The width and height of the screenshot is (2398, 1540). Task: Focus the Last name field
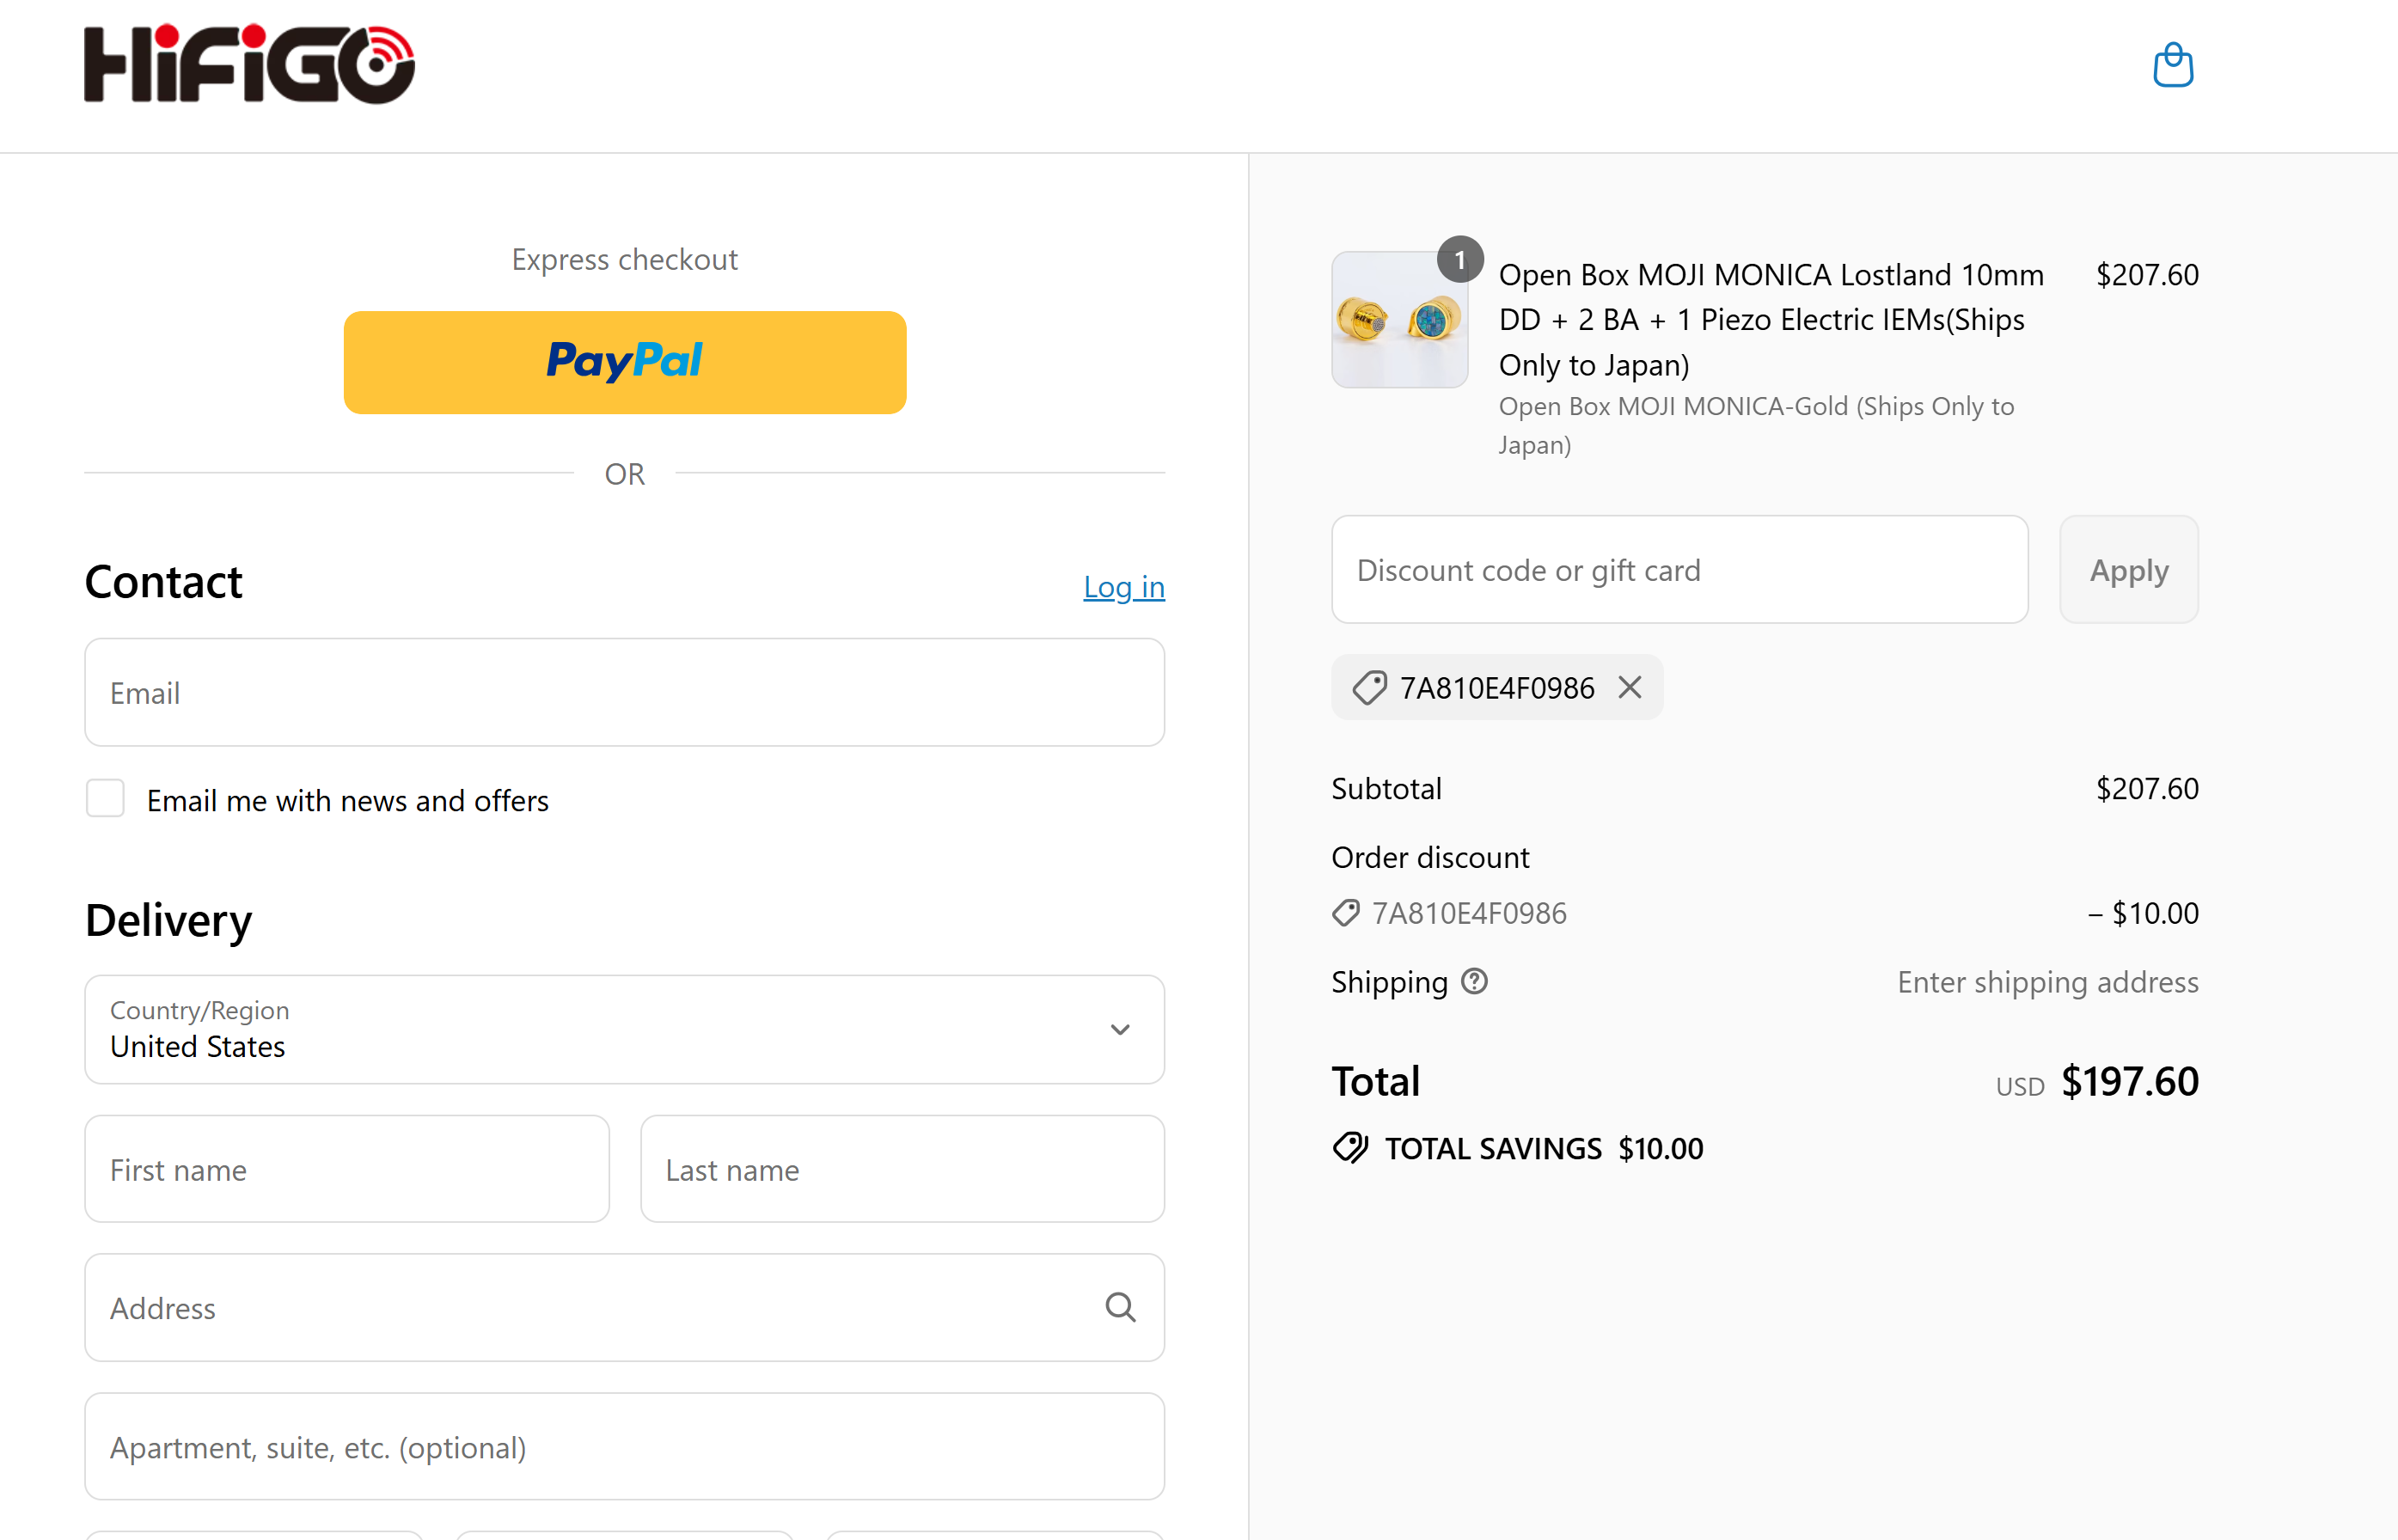click(902, 1169)
